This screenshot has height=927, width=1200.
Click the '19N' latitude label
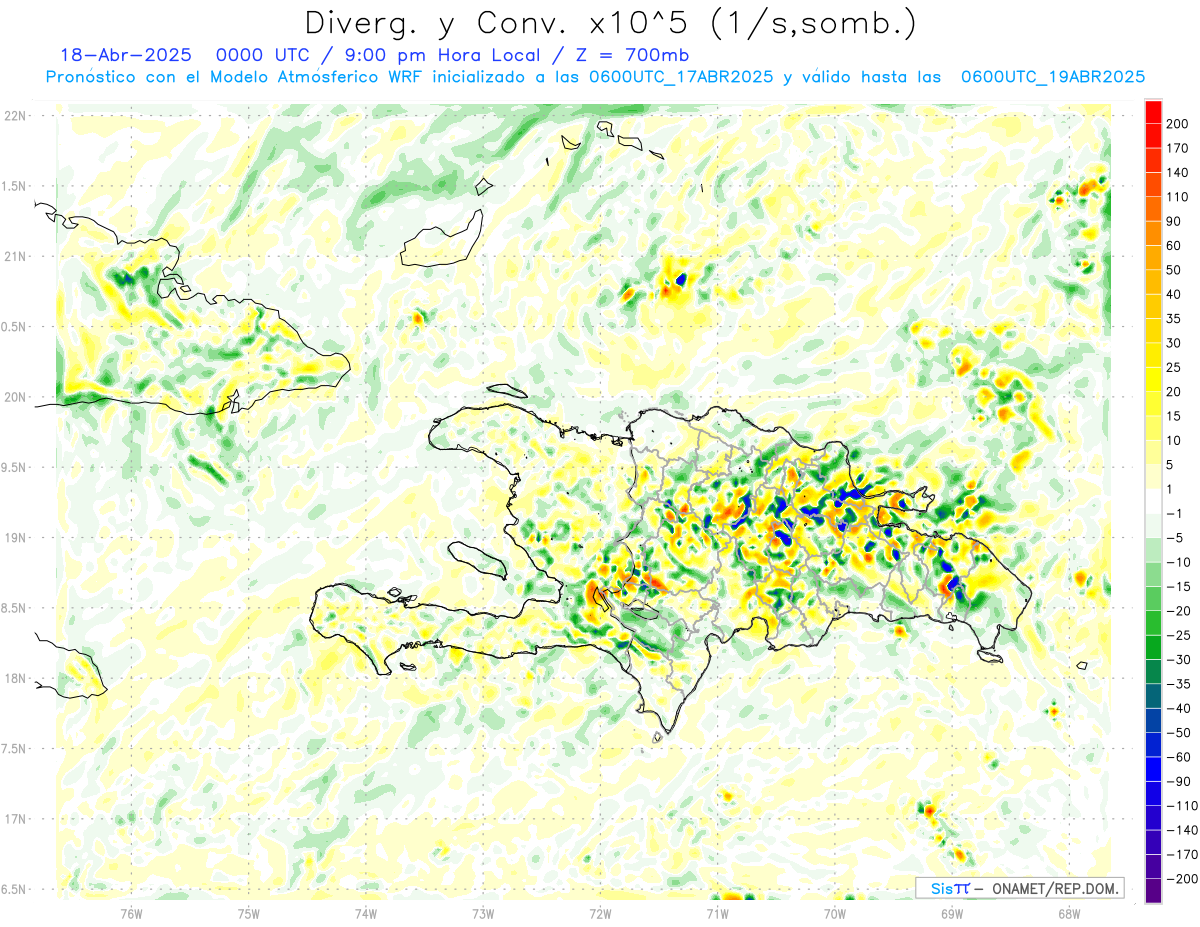pyautogui.click(x=14, y=538)
